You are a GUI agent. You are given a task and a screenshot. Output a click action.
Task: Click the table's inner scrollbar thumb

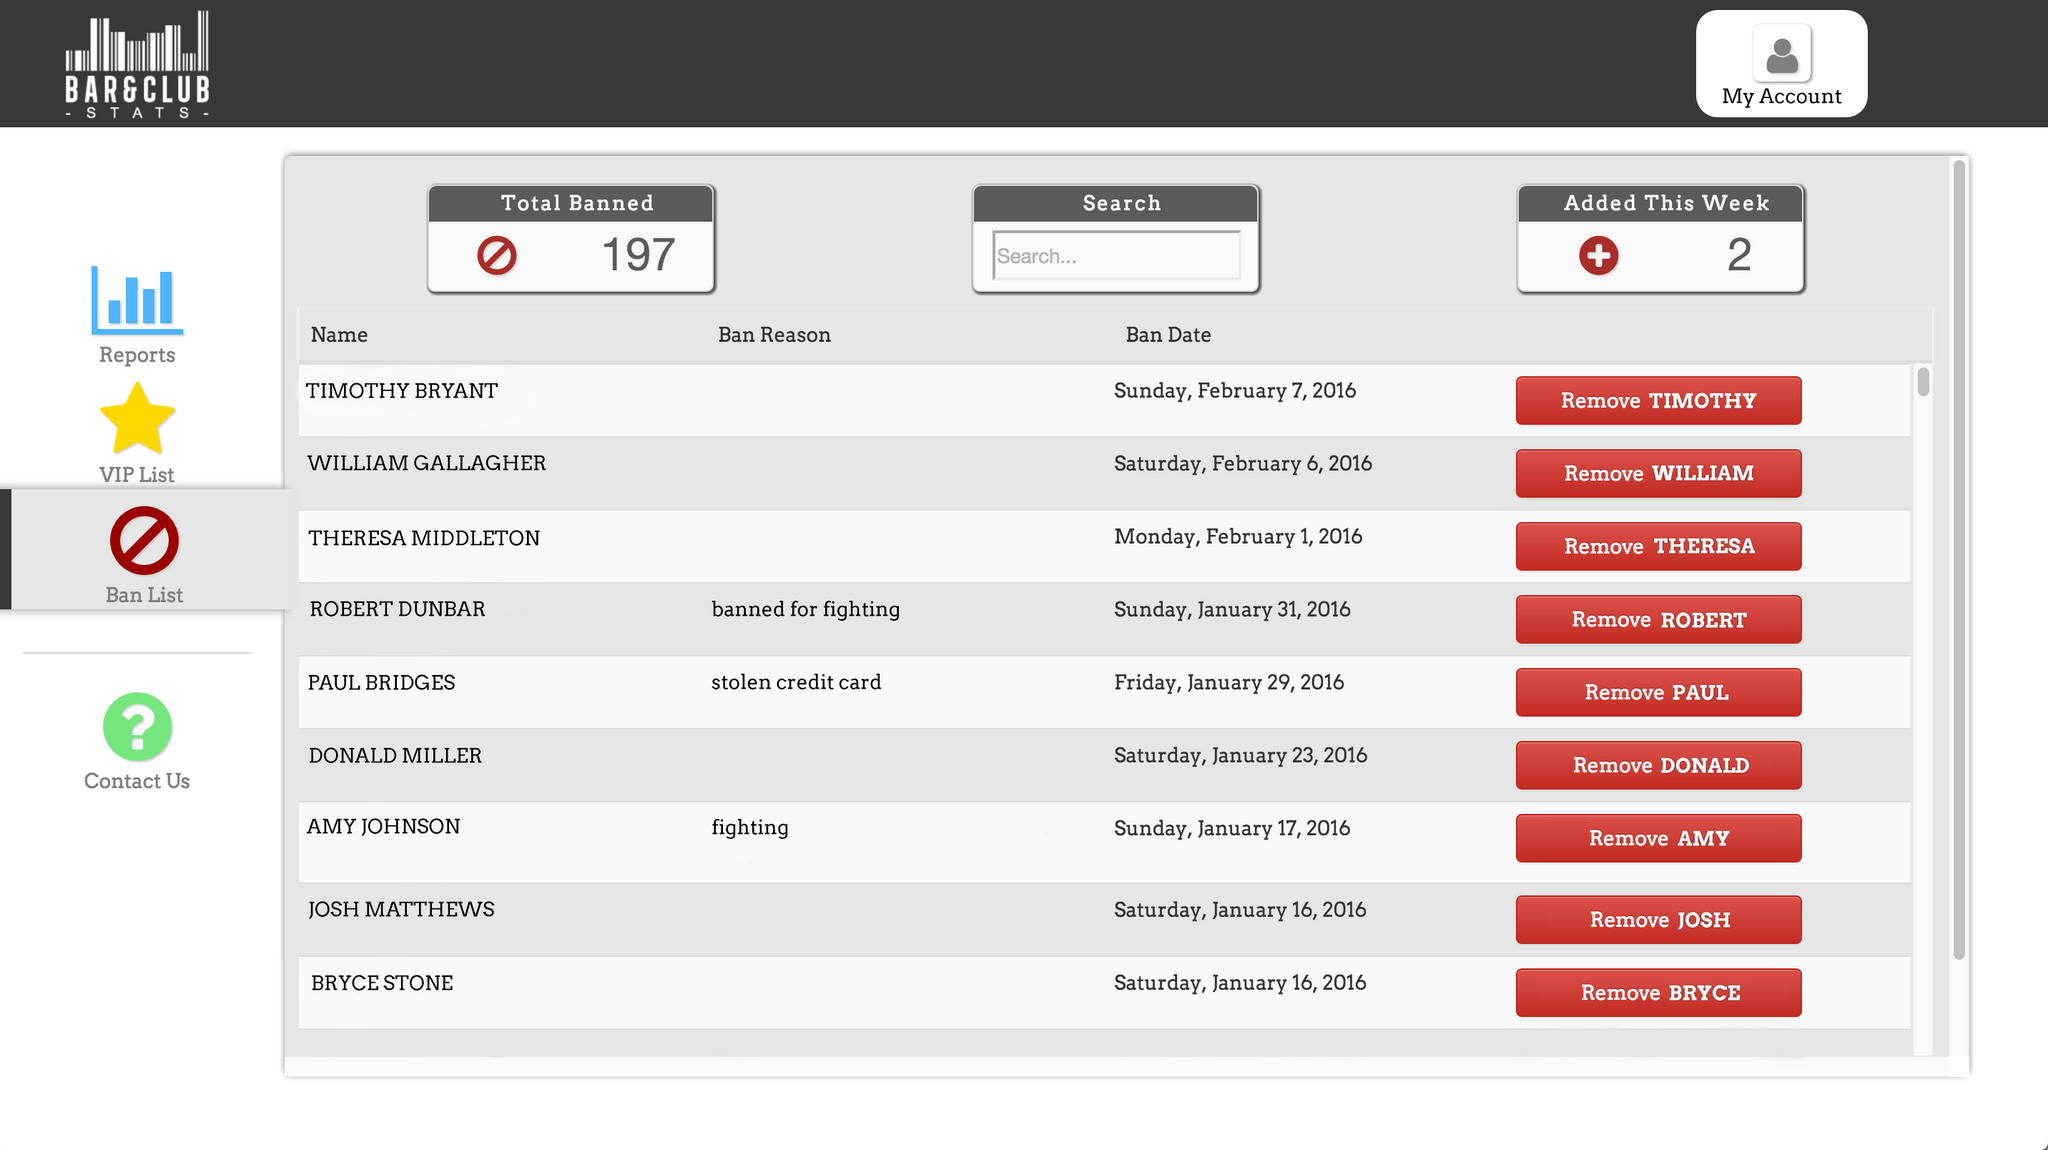pos(1923,381)
